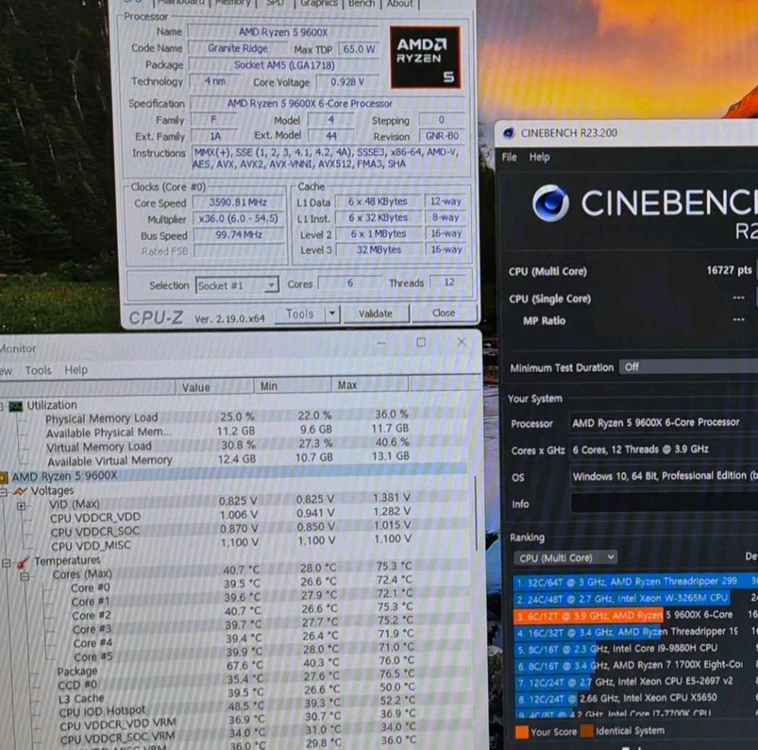Screen dimensions: 758x750
Task: Select the AMD Ryzen 5 9600X tree row
Action: pyautogui.click(x=232, y=475)
